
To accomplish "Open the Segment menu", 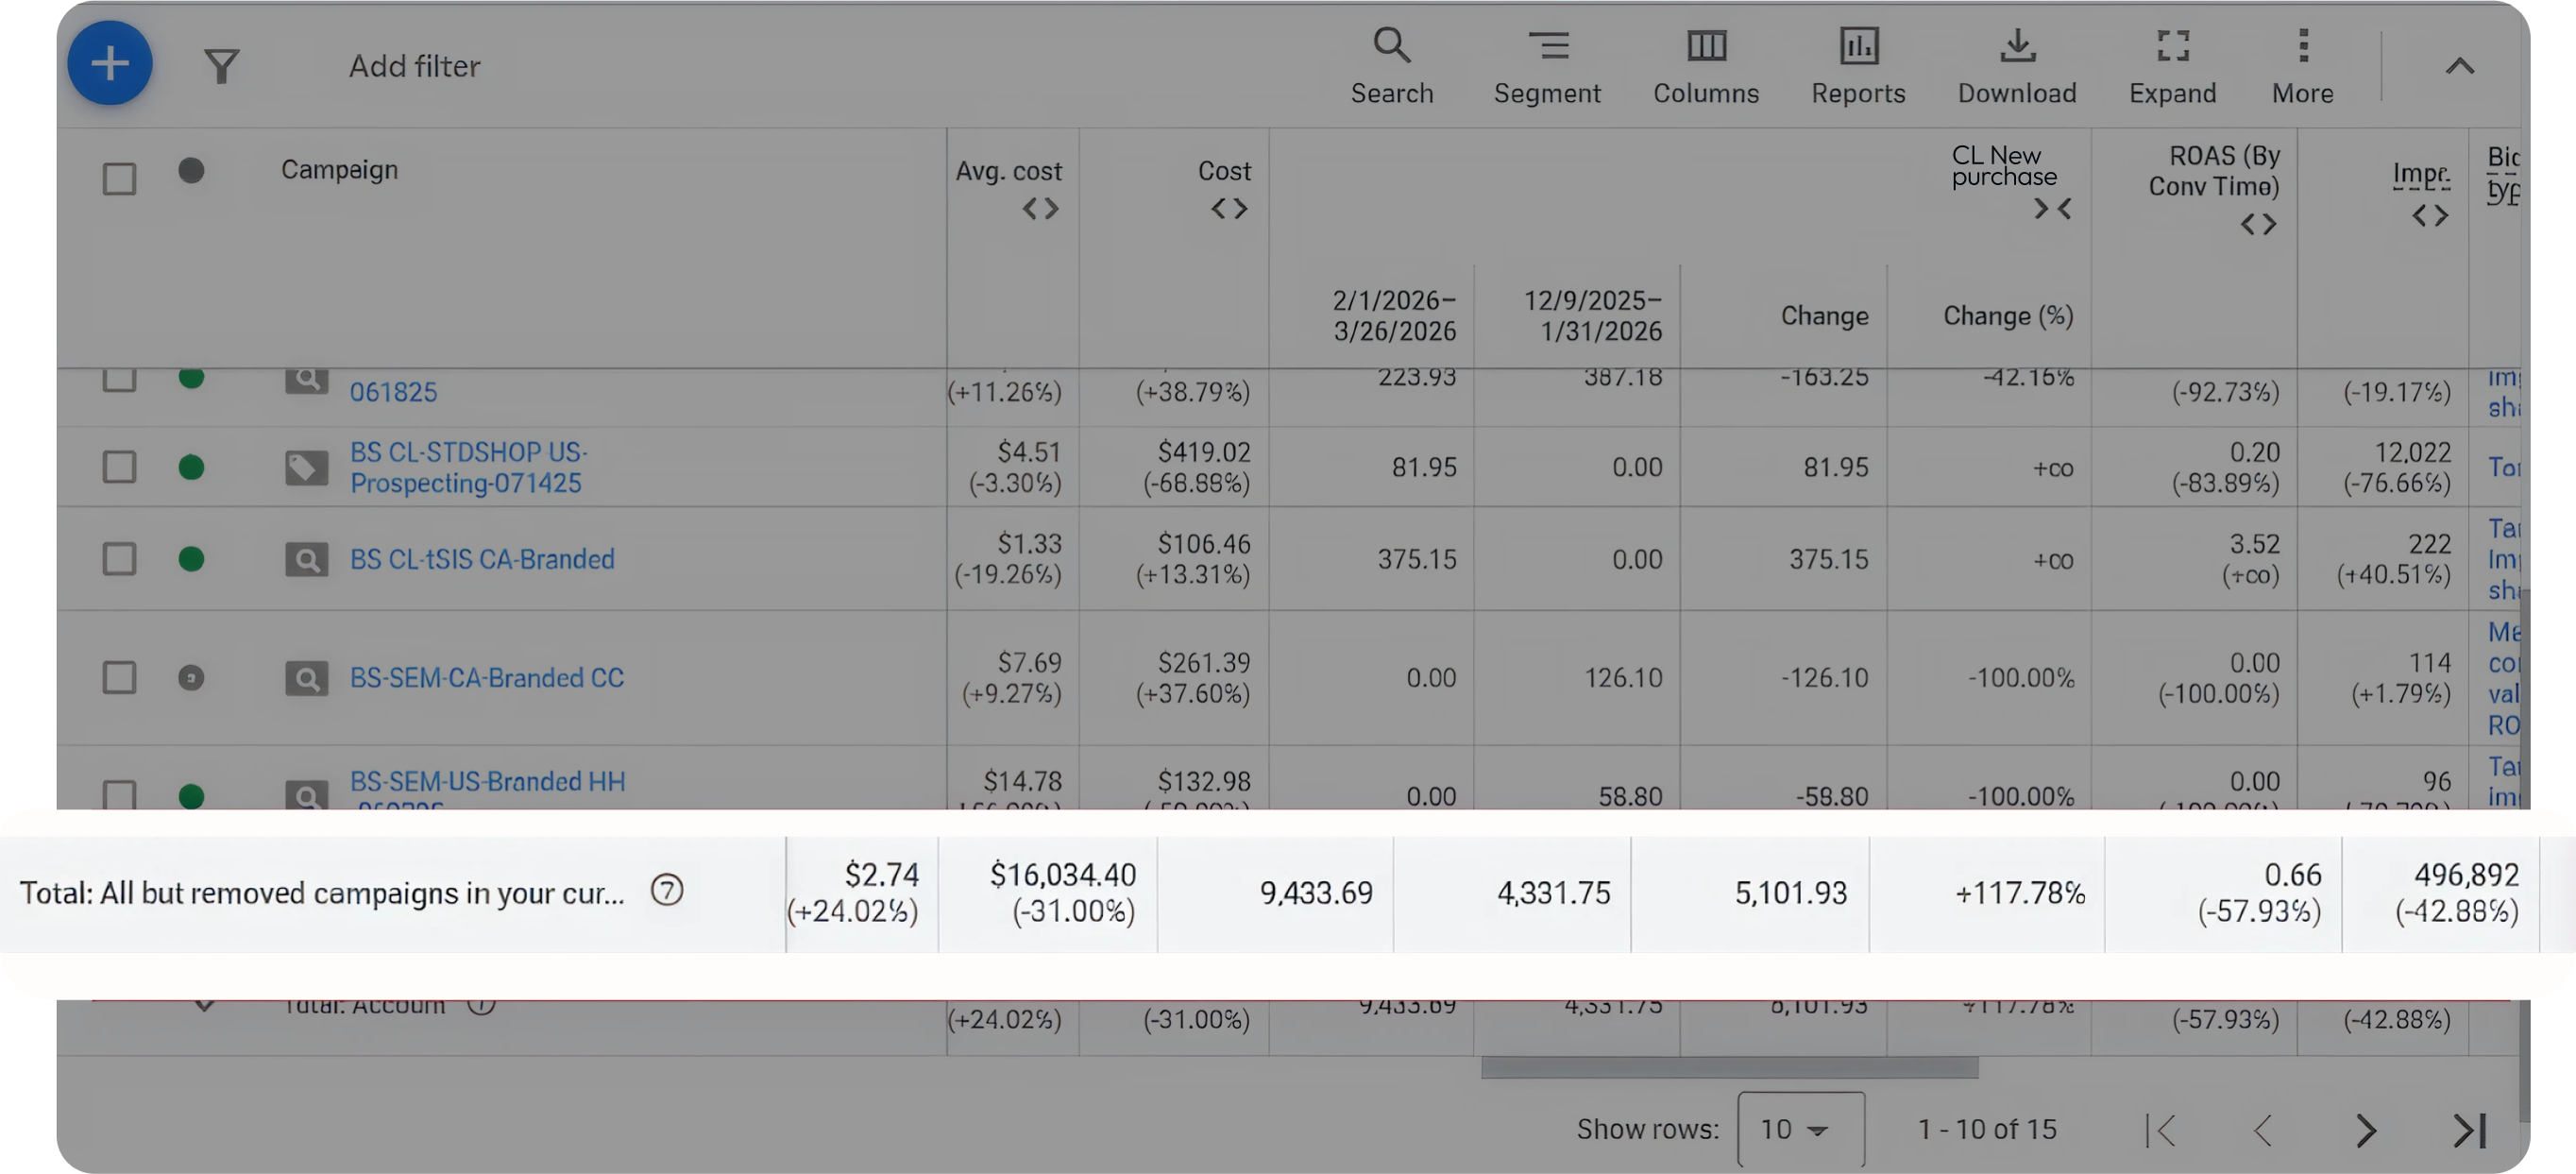I will pos(1547,66).
